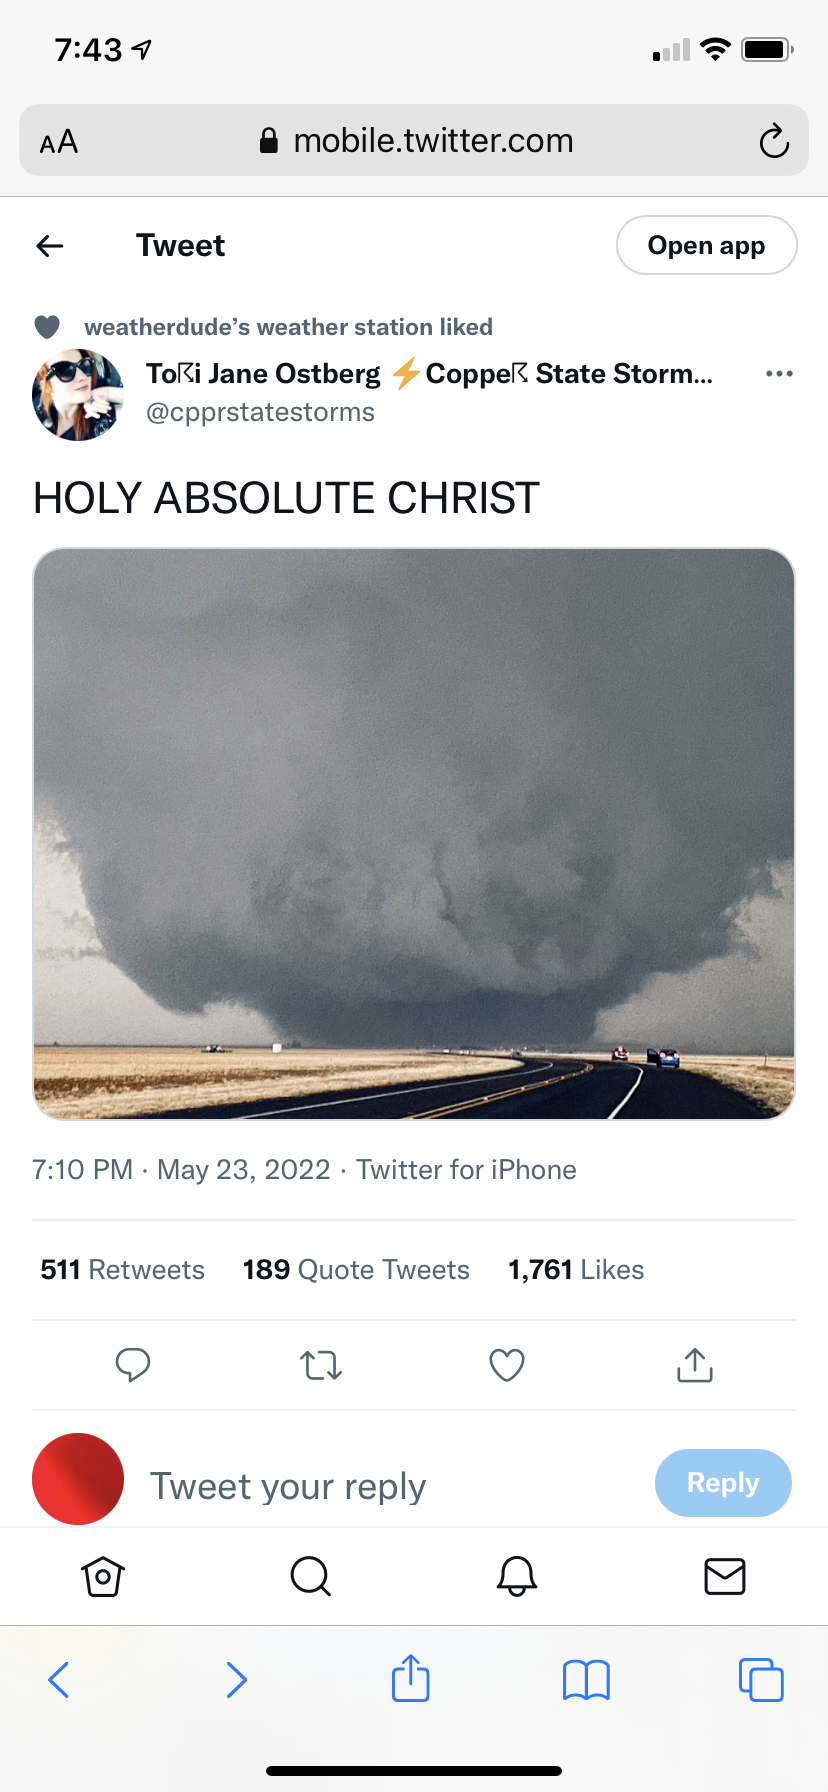
Task: Open Safari AA text size menu
Action: tap(59, 142)
